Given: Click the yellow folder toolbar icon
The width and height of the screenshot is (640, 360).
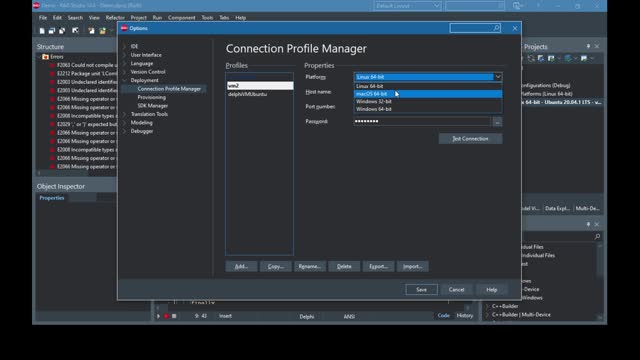Looking at the screenshot, I should pyautogui.click(x=102, y=31).
